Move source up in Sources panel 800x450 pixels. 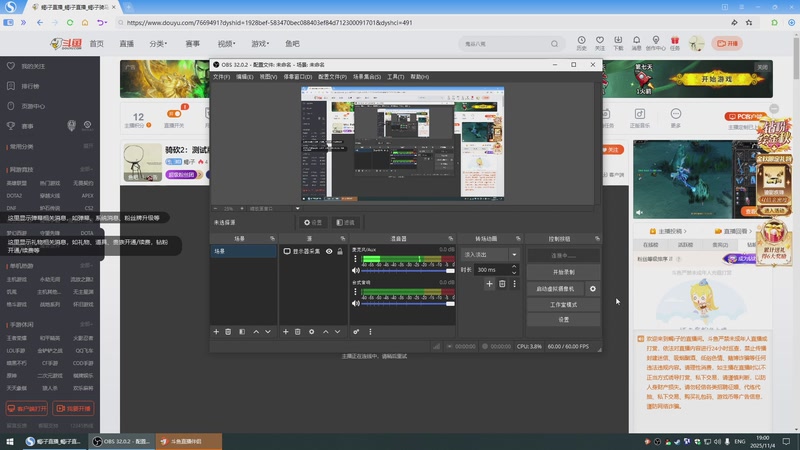[326, 332]
